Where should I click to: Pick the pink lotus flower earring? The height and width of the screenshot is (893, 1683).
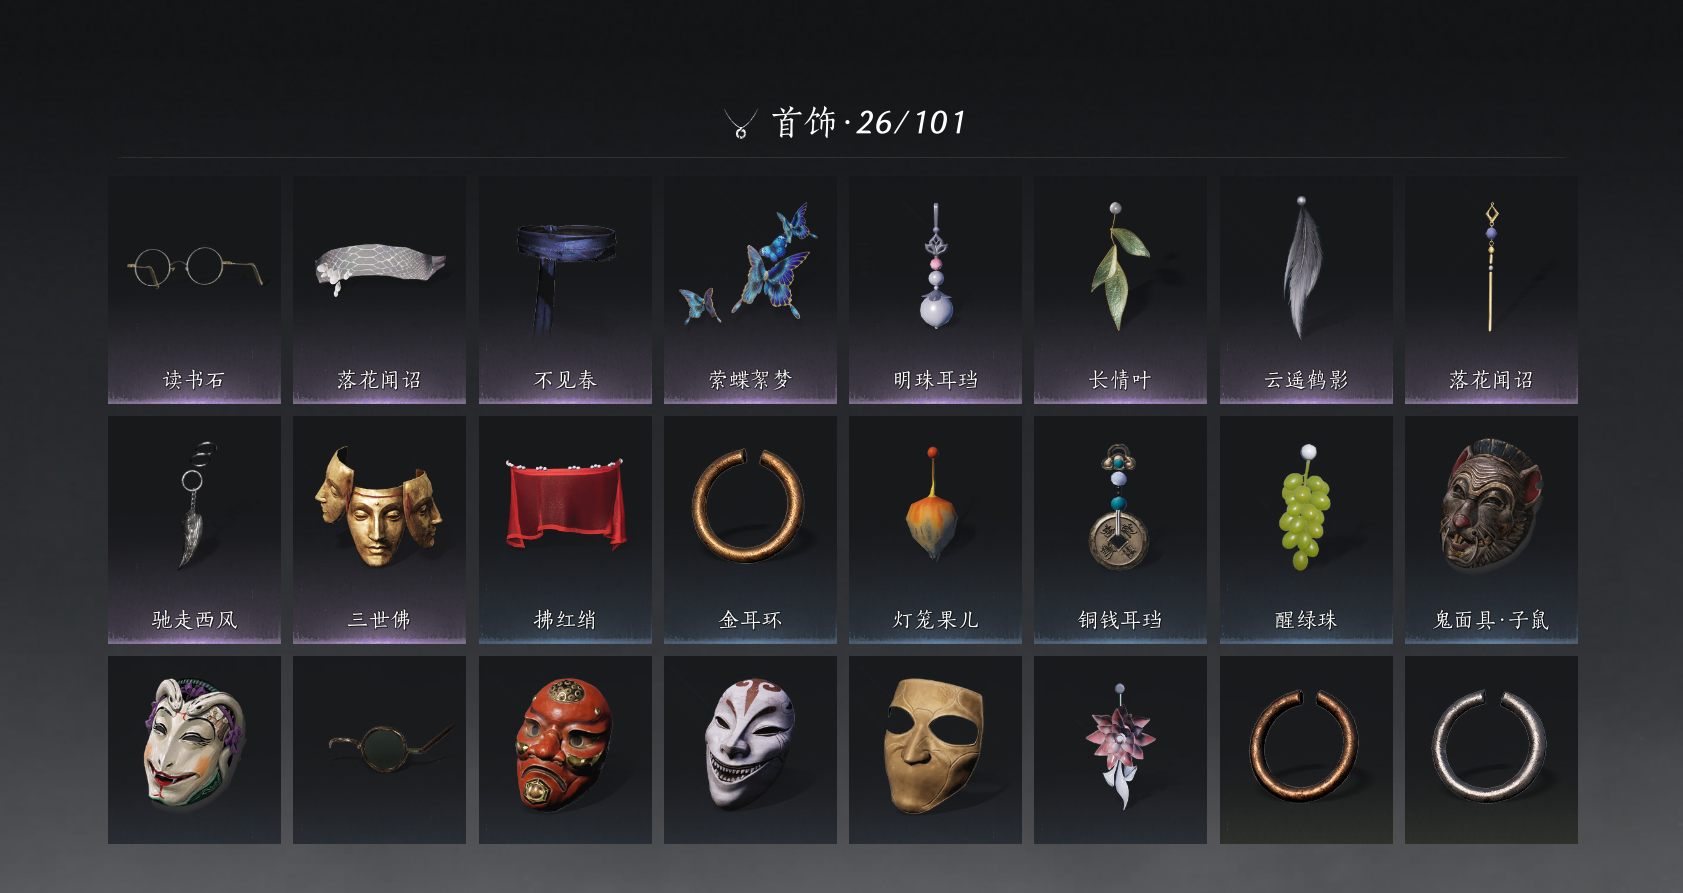tap(1120, 750)
